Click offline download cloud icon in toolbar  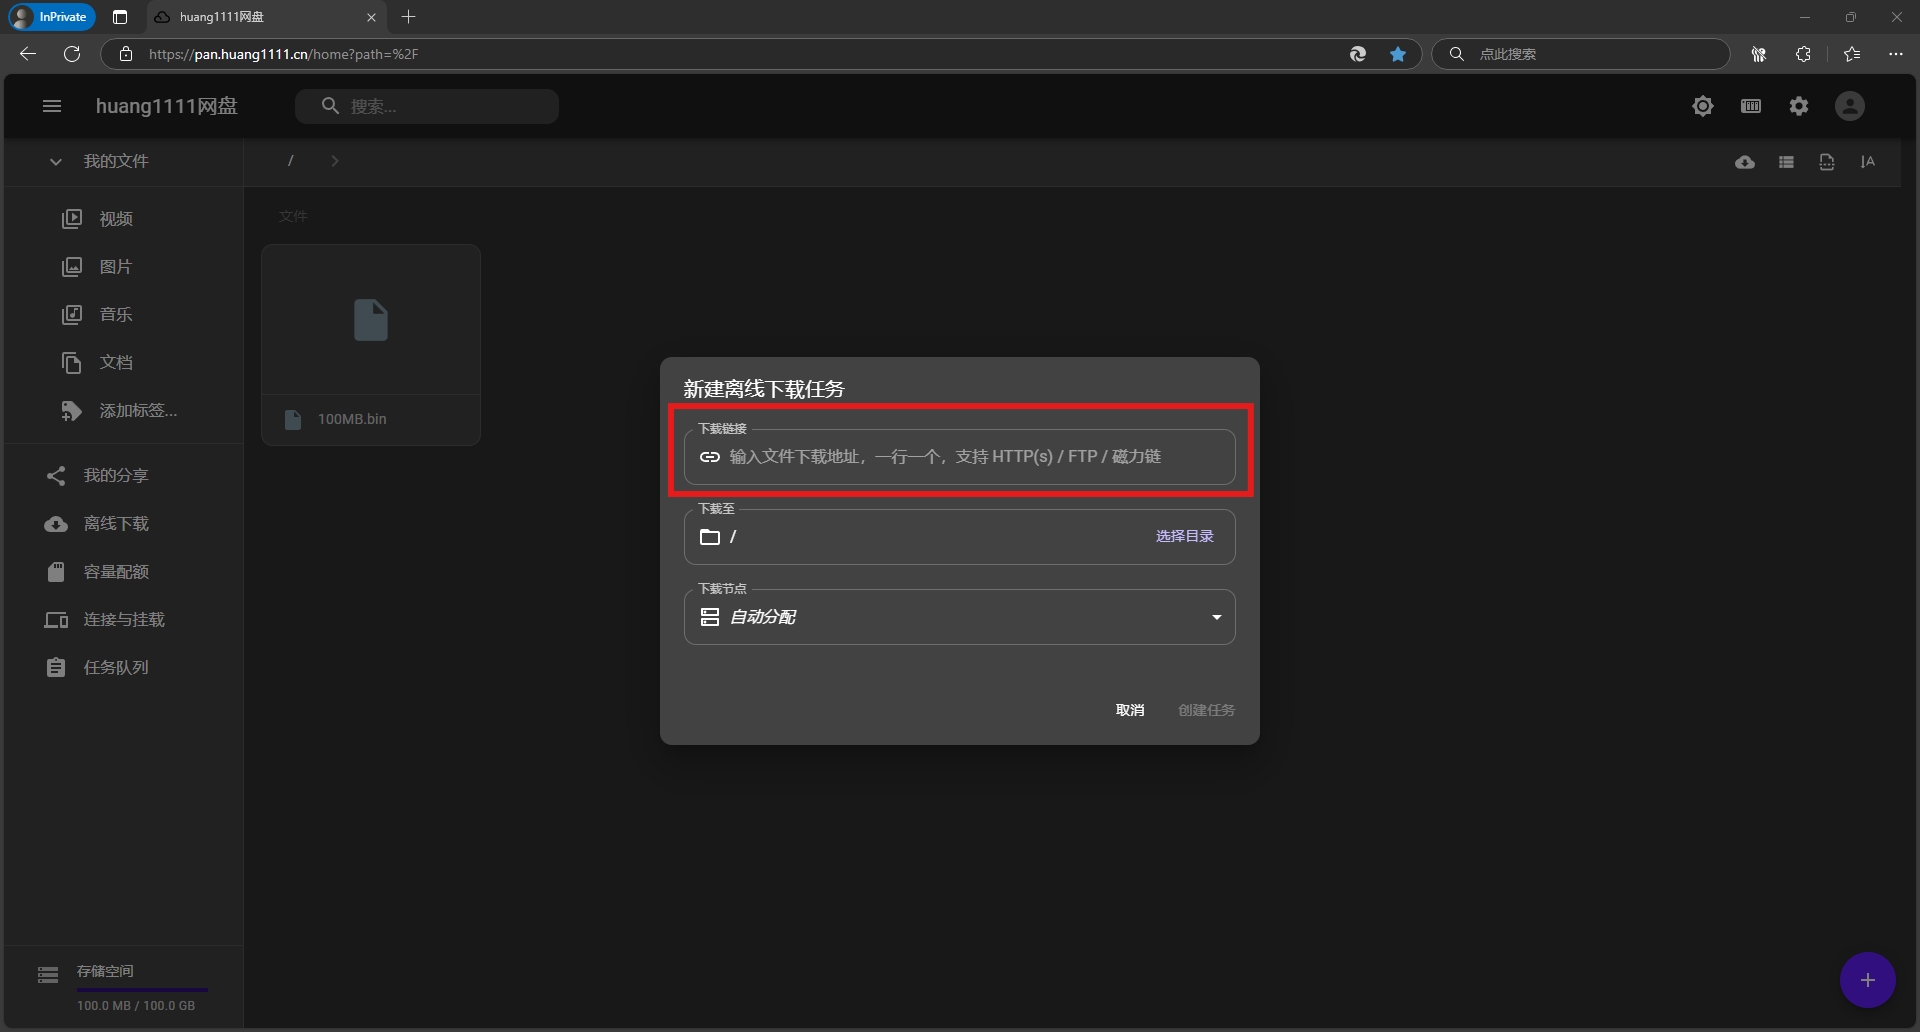1745,162
